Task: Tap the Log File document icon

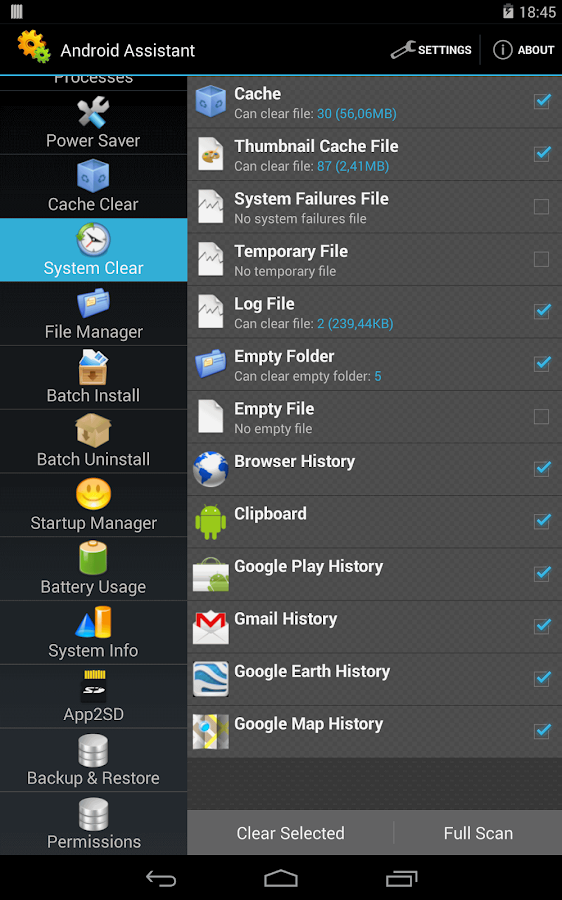Action: (211, 312)
